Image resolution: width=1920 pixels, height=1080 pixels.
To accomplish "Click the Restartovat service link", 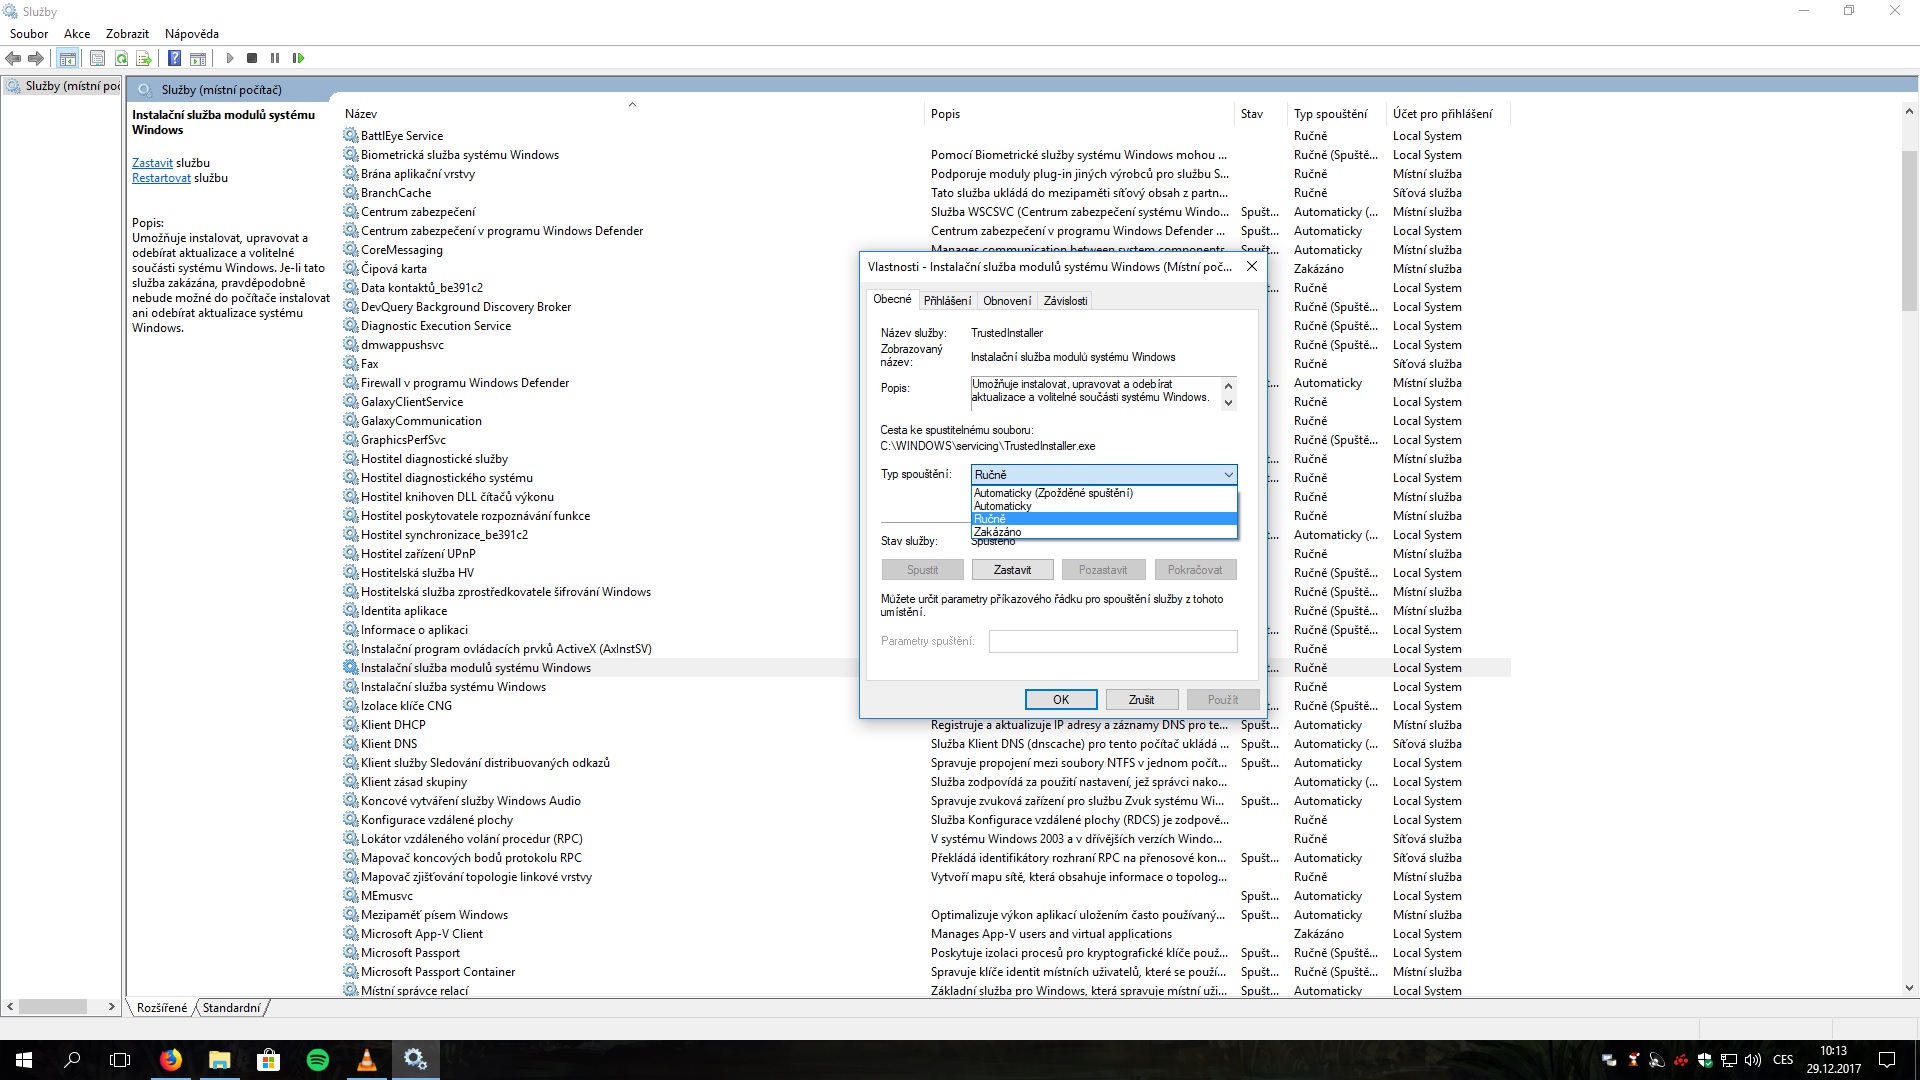I will point(161,178).
